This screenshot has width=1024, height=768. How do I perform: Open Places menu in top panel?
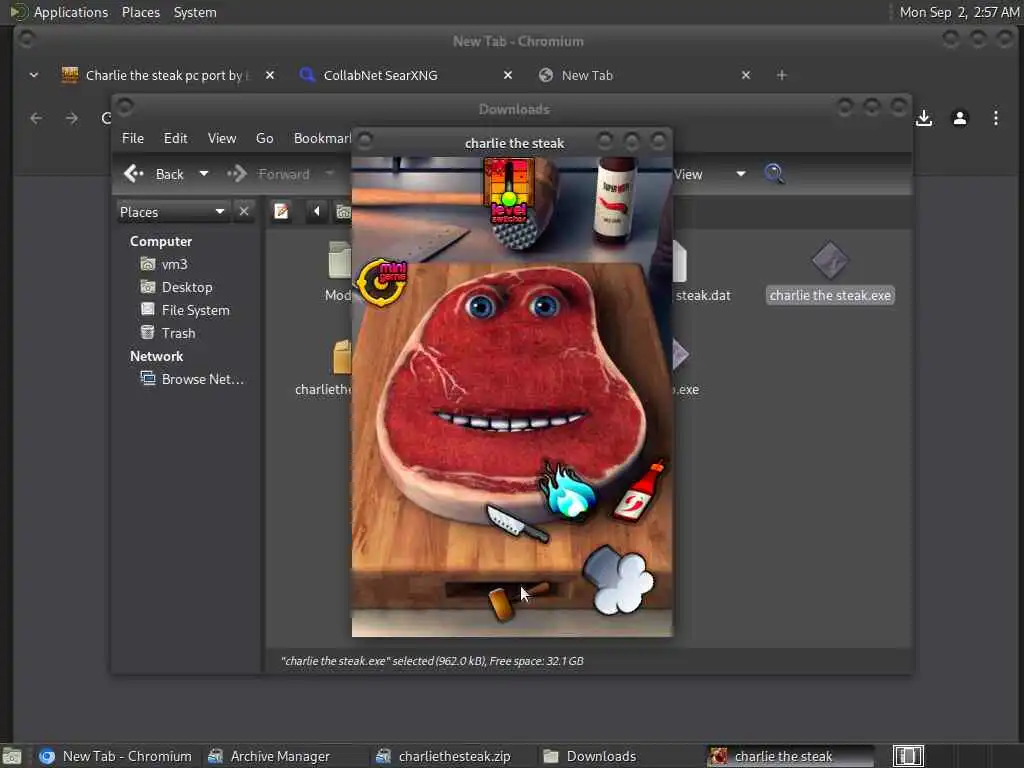coord(140,12)
